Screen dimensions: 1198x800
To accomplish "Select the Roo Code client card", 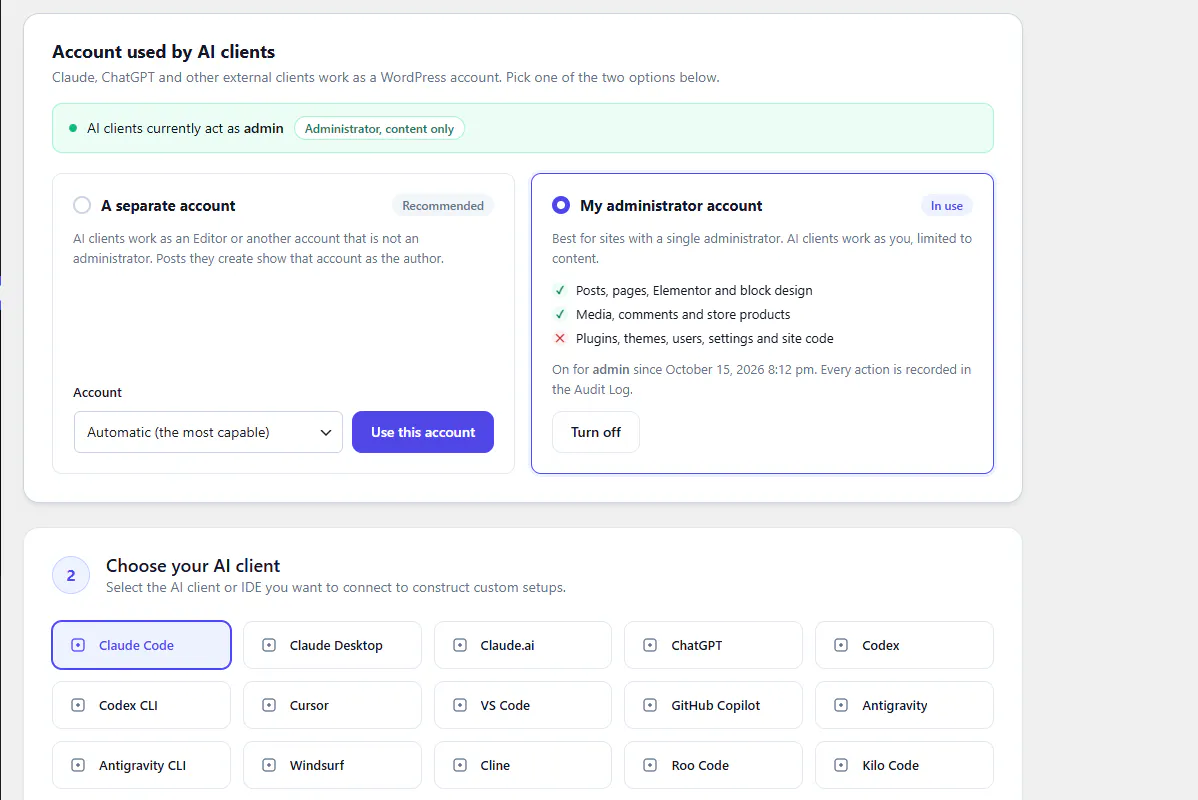I will (x=713, y=765).
